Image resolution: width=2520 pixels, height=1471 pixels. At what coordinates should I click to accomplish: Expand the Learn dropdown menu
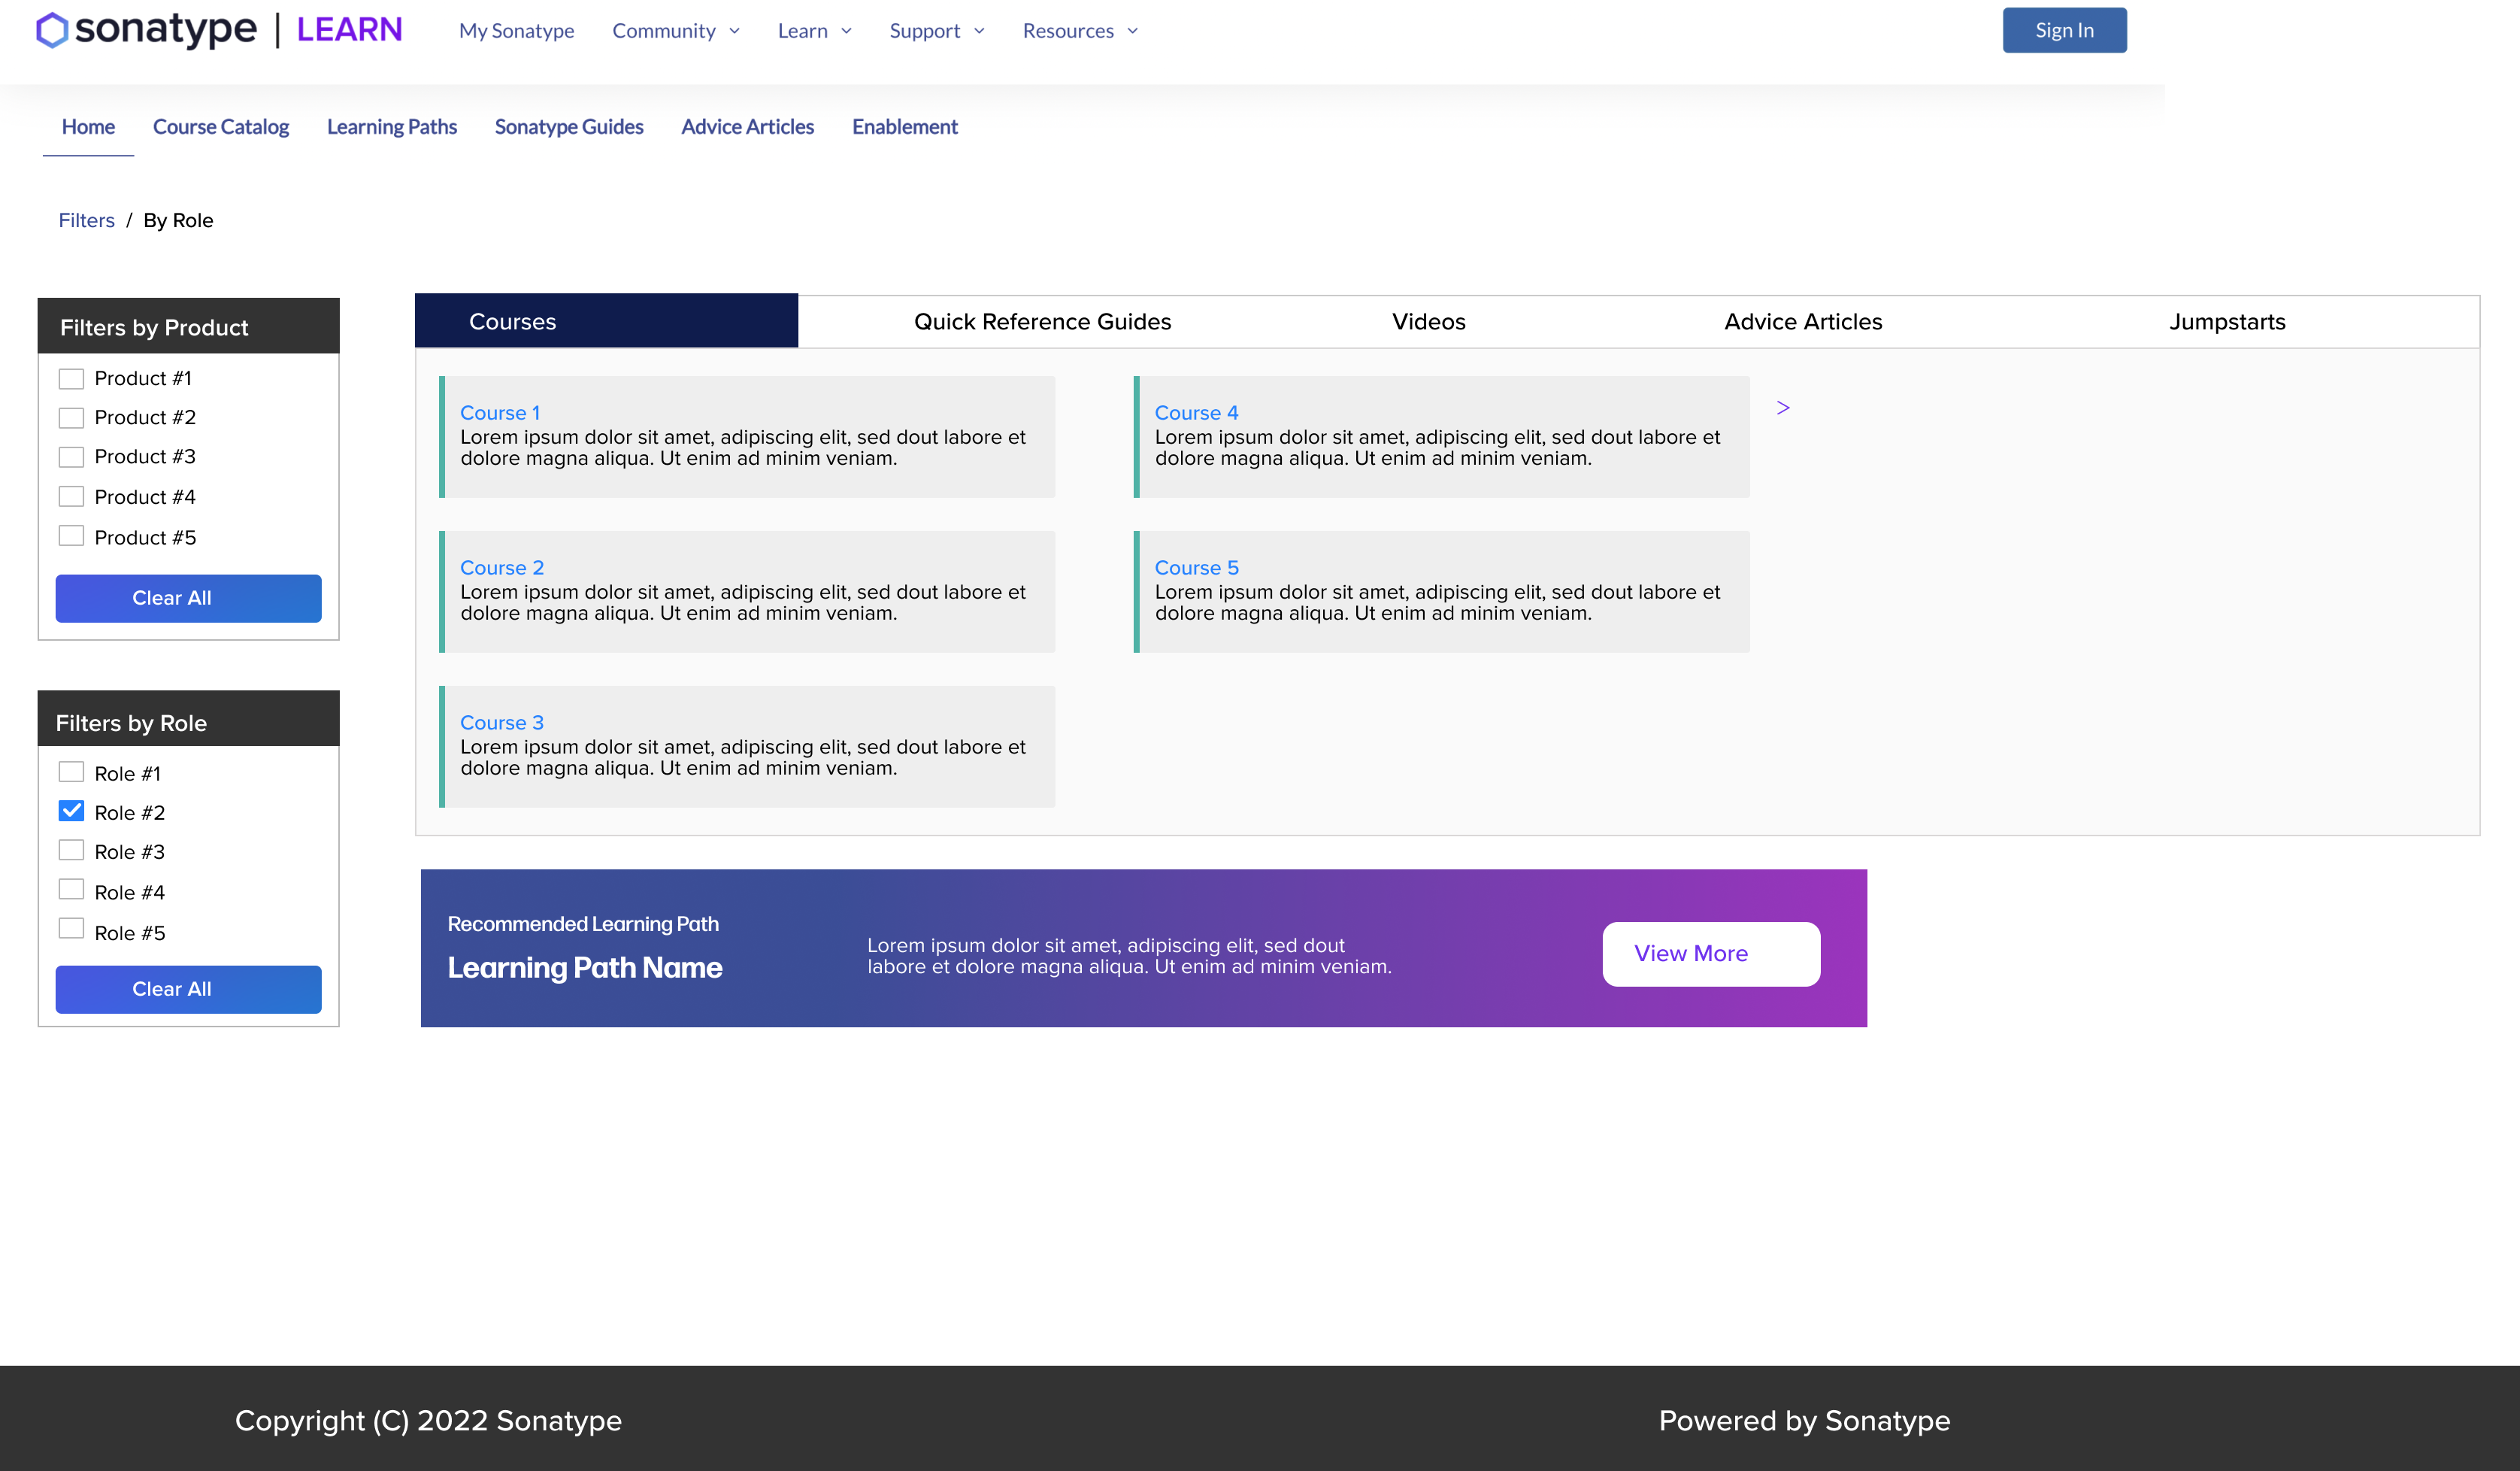pos(814,31)
